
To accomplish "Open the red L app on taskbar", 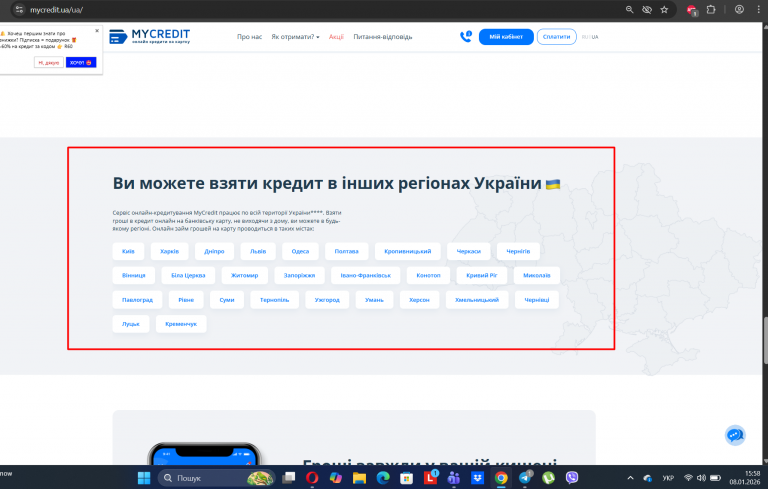I will coord(430,478).
